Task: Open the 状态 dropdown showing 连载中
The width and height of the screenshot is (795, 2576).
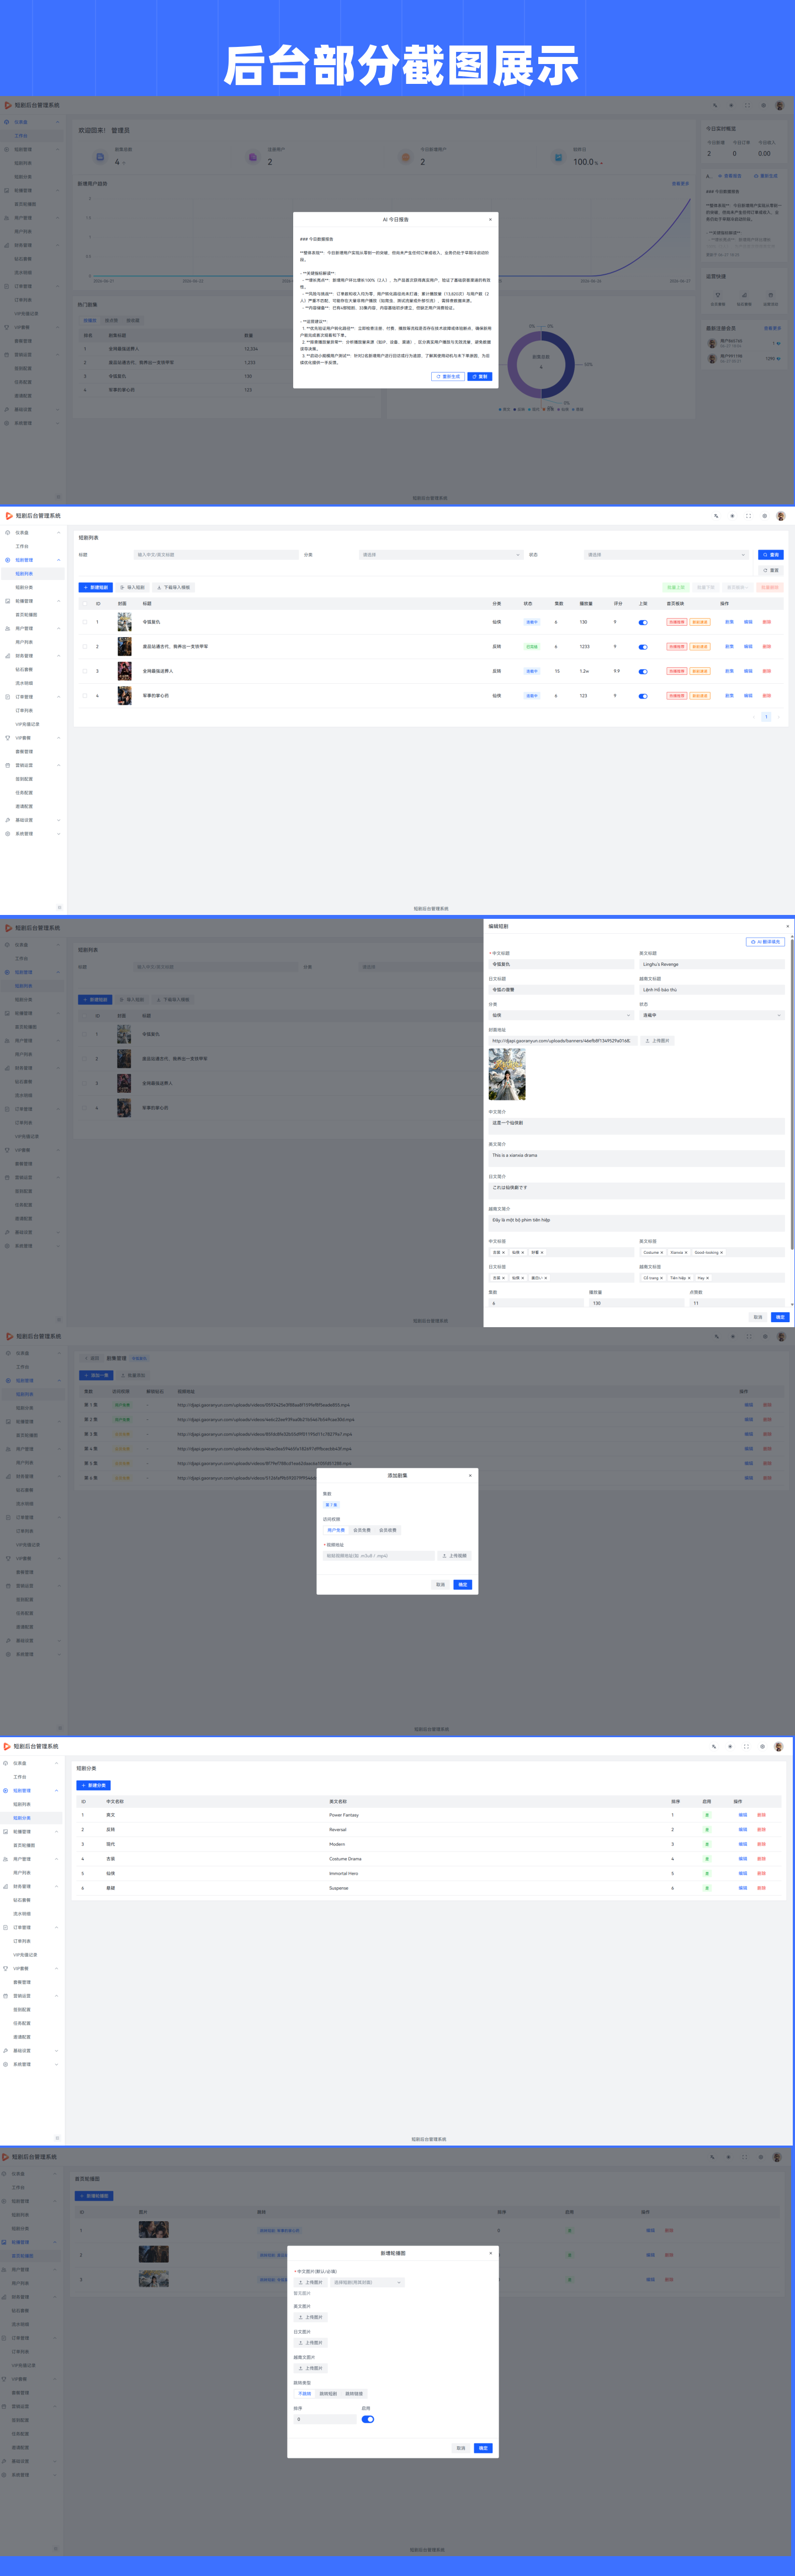Action: [712, 1015]
